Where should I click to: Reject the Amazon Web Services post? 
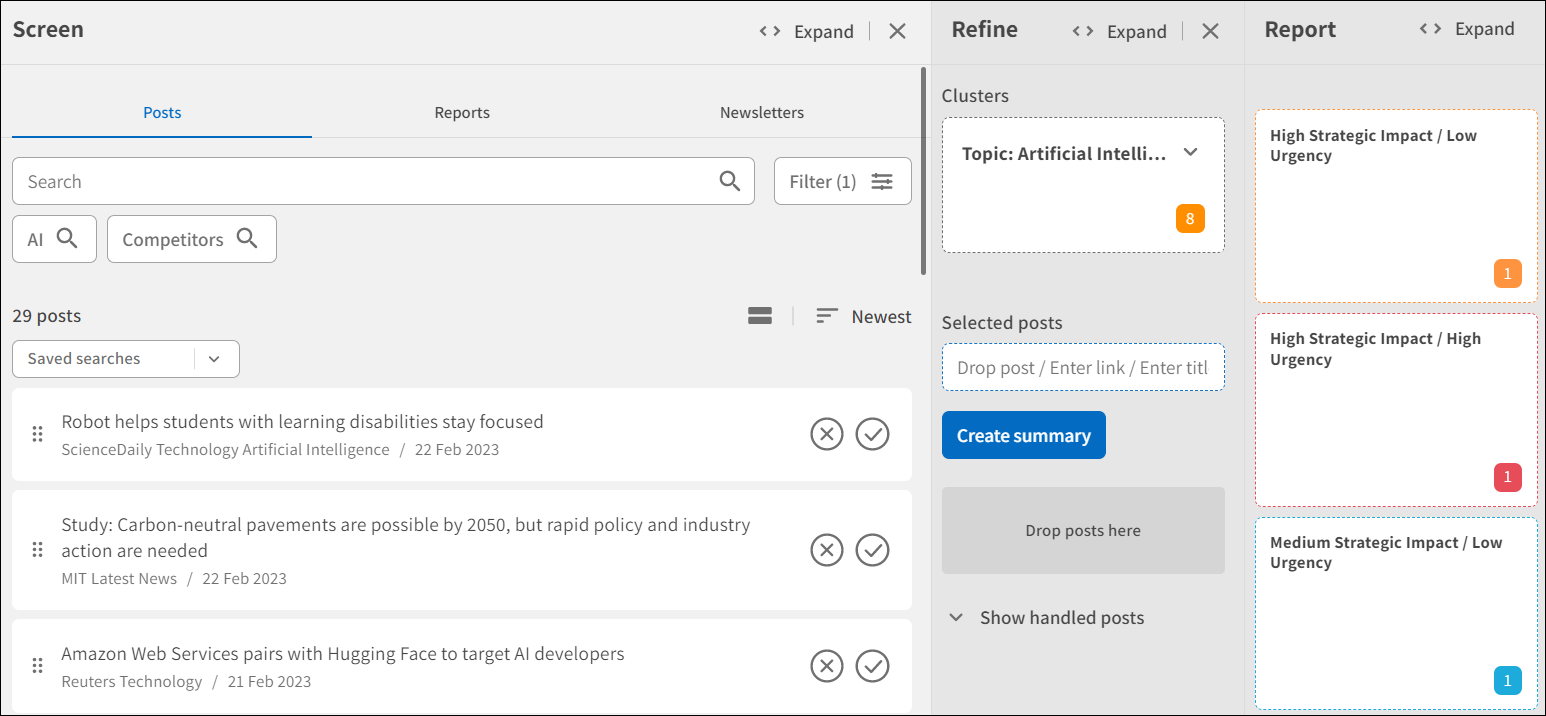tap(826, 666)
